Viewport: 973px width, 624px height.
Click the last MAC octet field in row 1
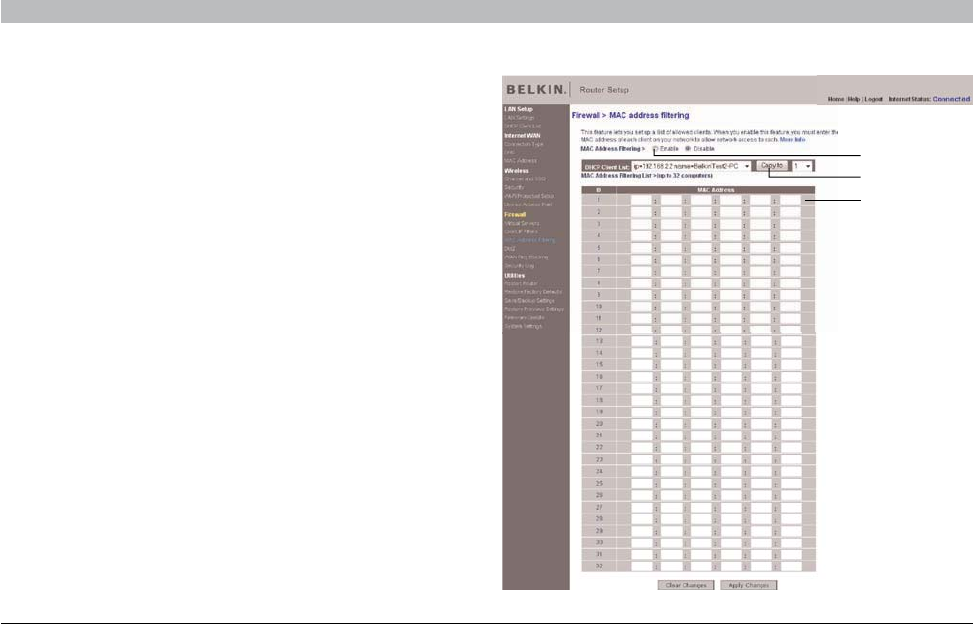791,200
